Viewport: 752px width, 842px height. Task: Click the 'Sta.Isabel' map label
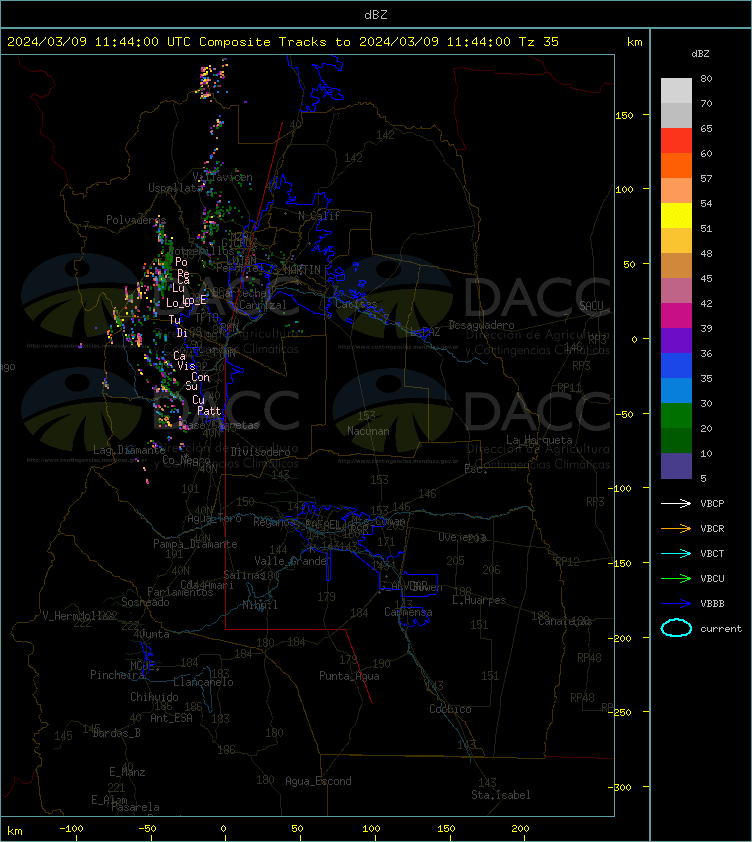tap(501, 795)
